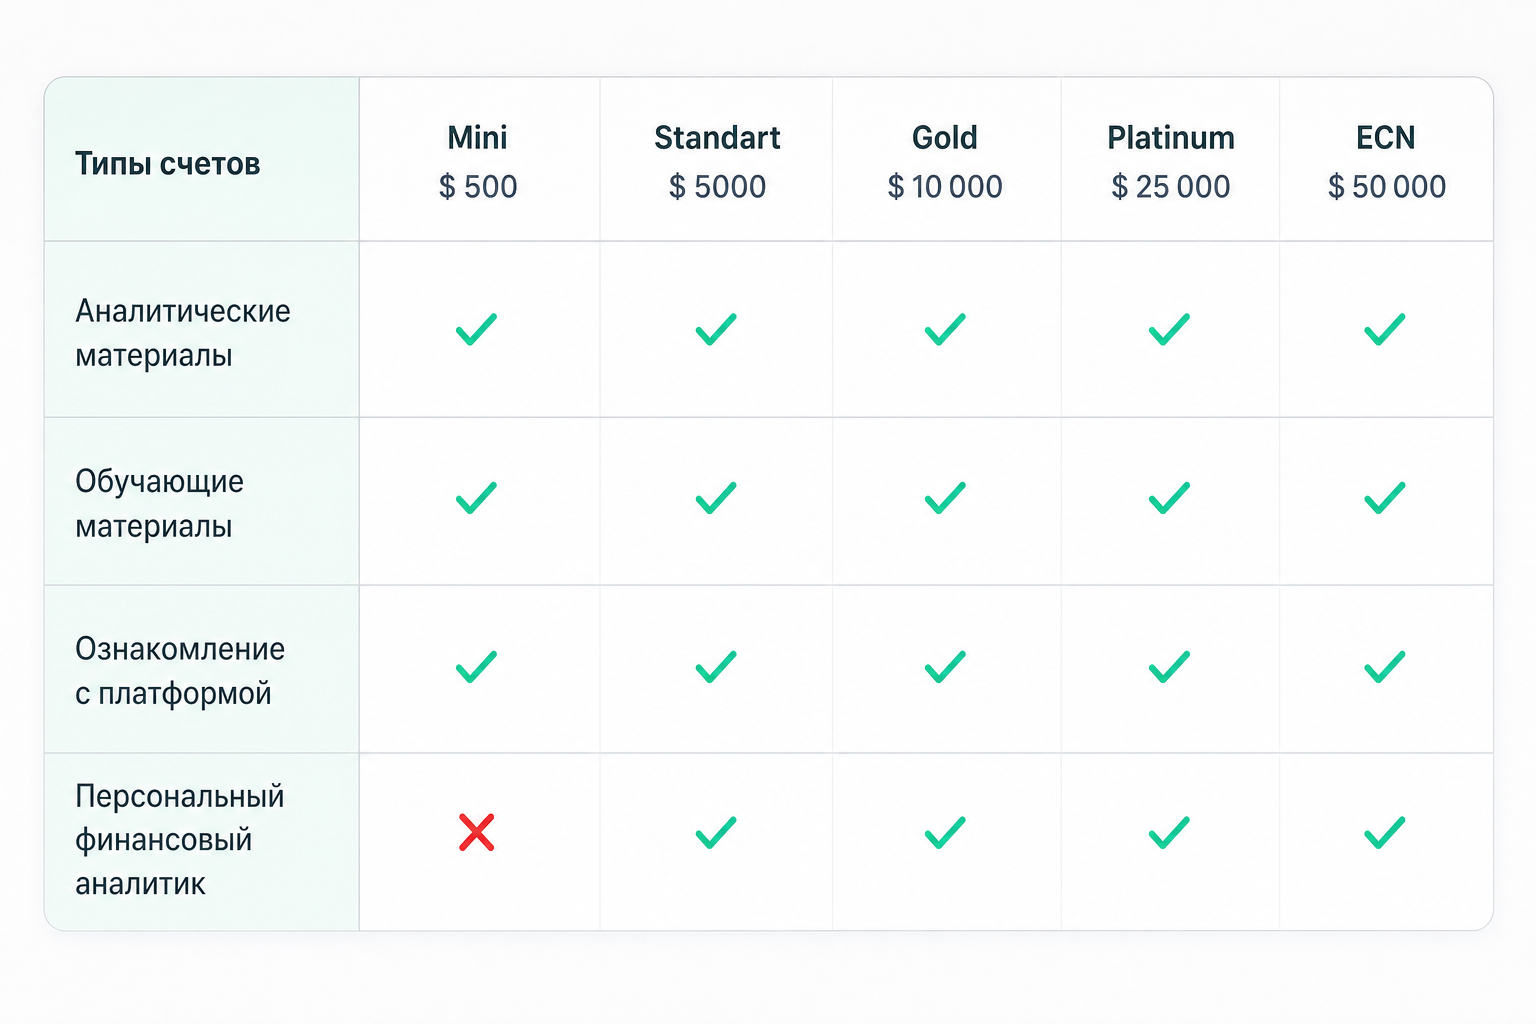This screenshot has width=1536, height=1024.
Task: Click the red cross for Mini personal analyst
Action: pyautogui.click(x=477, y=832)
